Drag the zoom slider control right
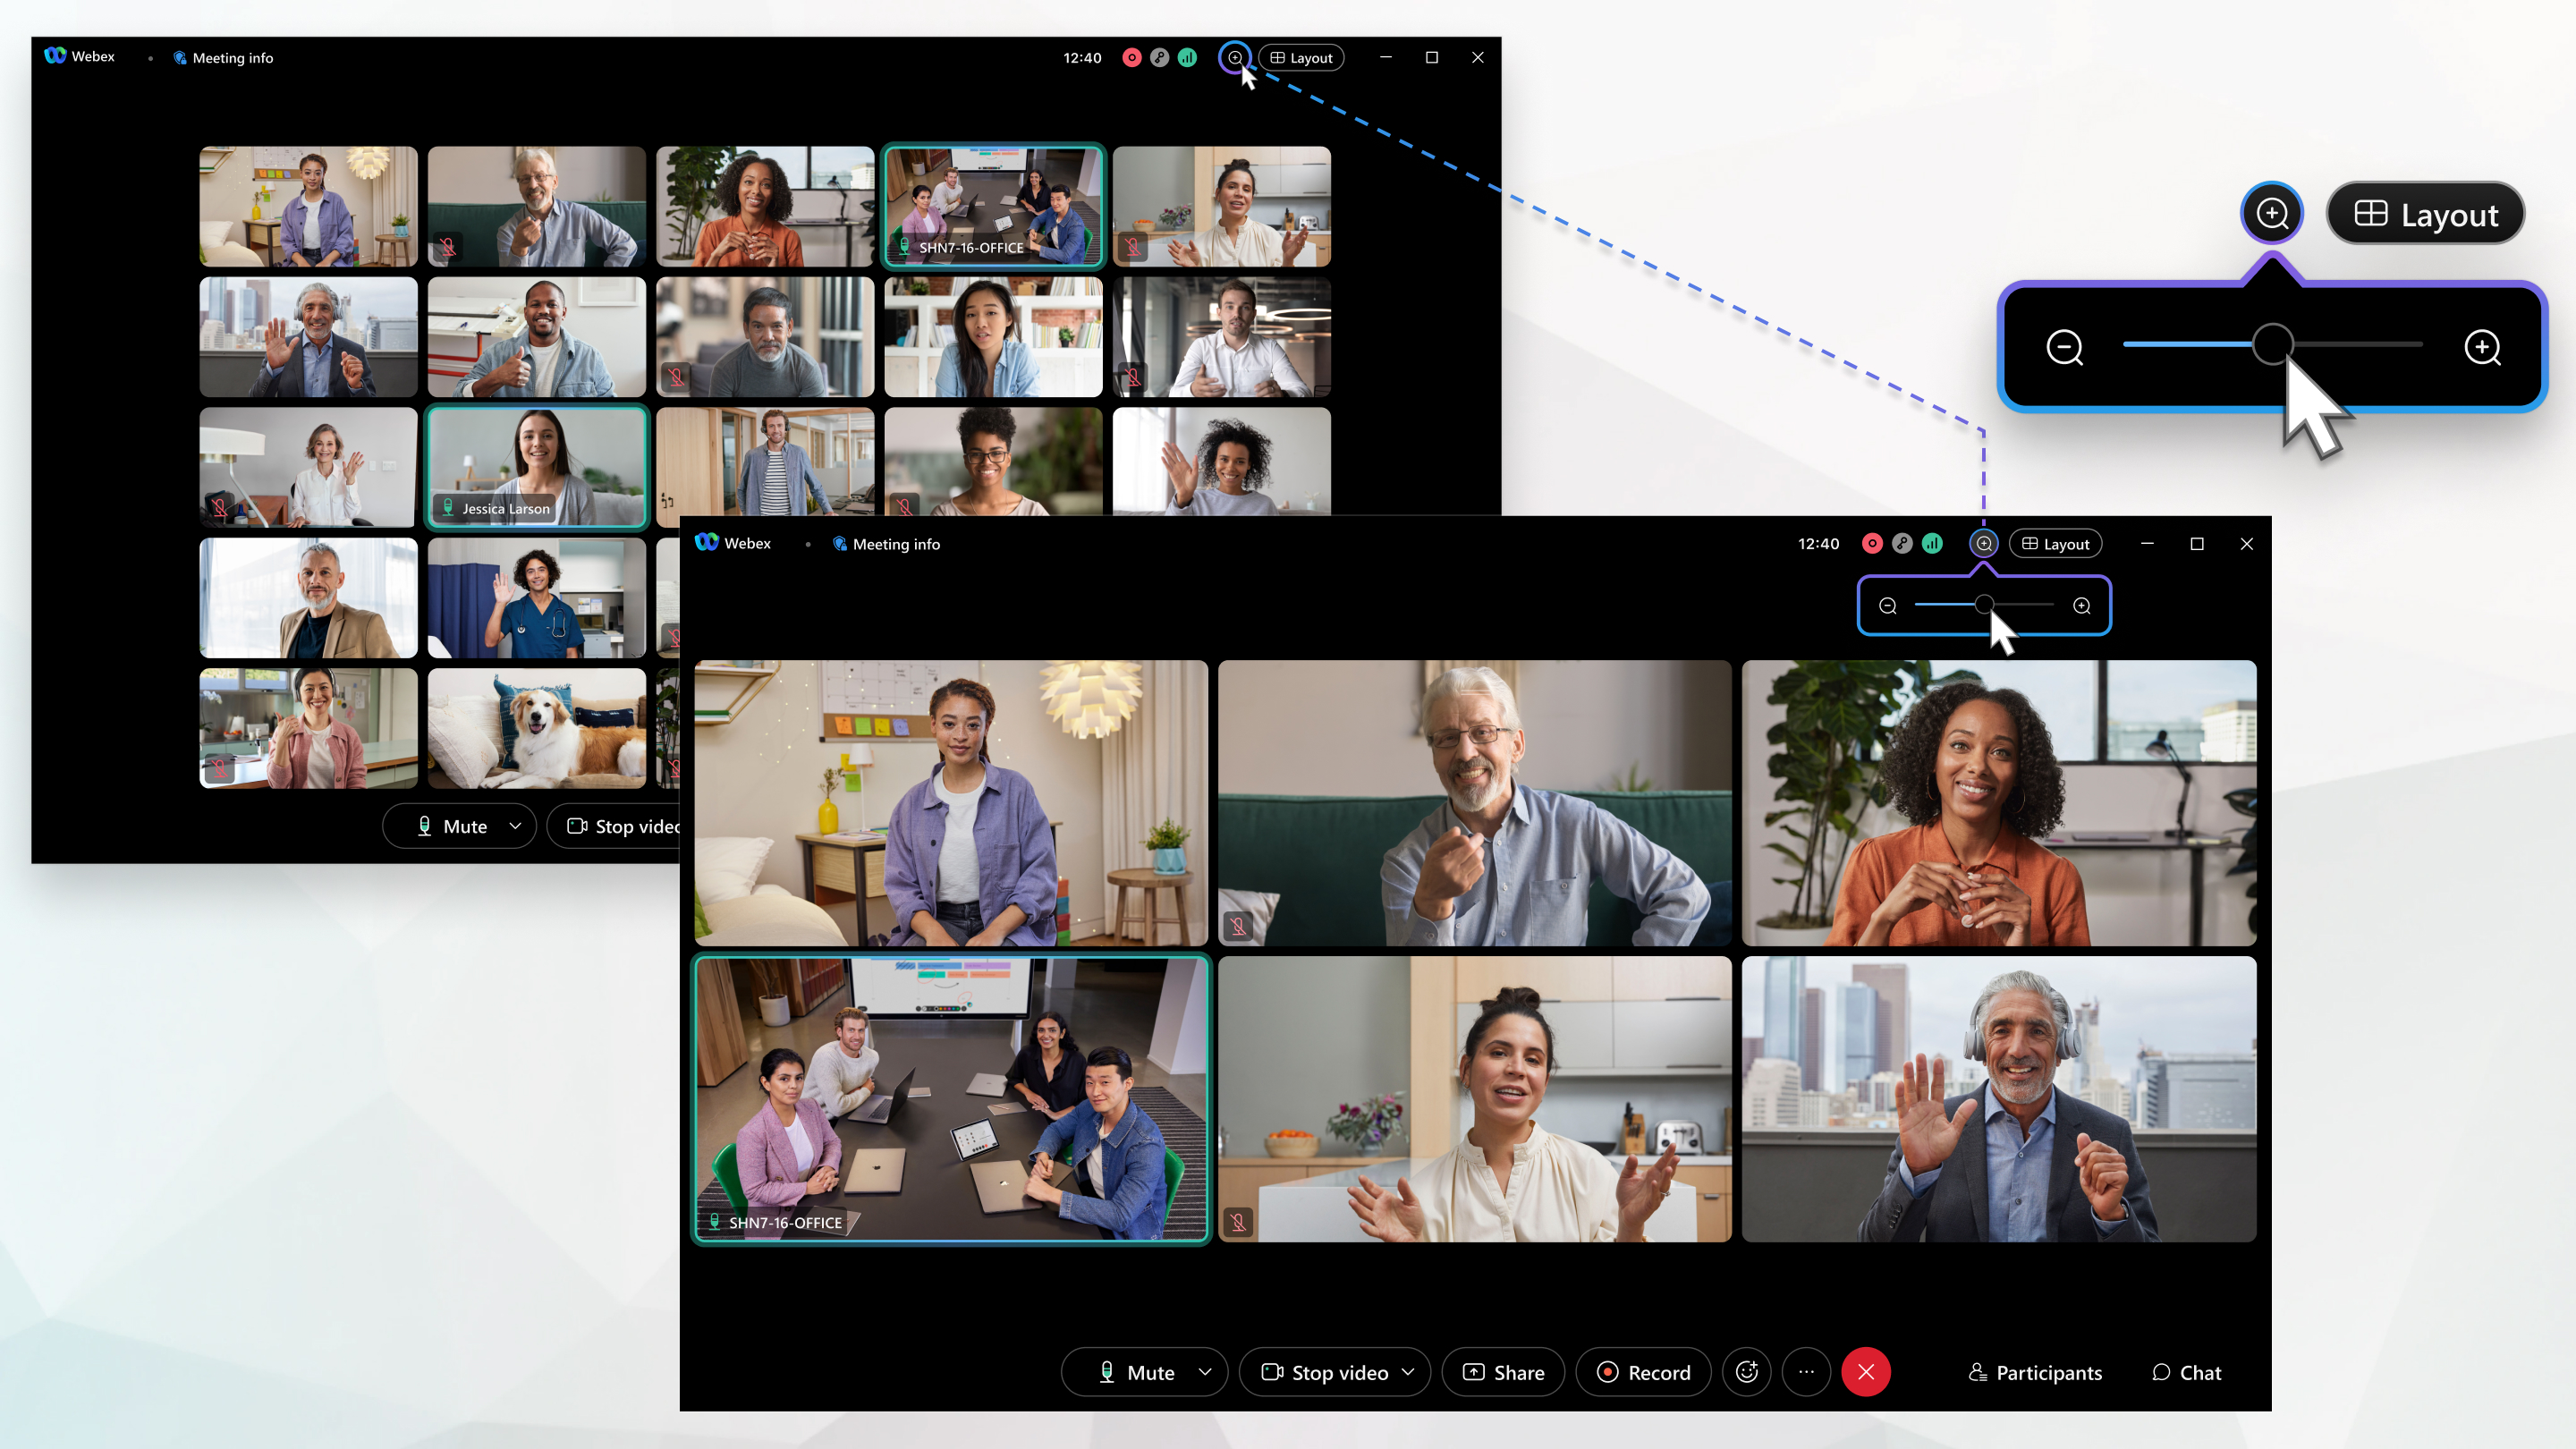Viewport: 2576px width, 1449px height. (x=1983, y=605)
